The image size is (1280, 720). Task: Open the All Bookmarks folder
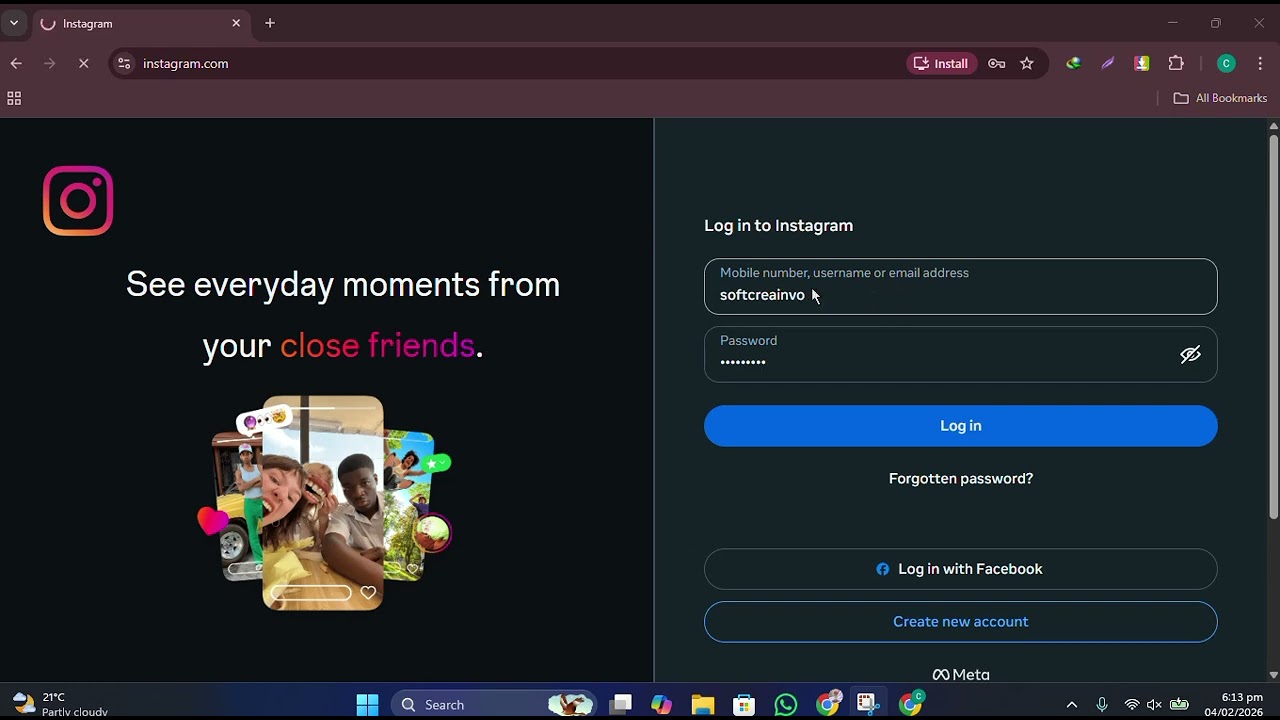coord(1220,98)
